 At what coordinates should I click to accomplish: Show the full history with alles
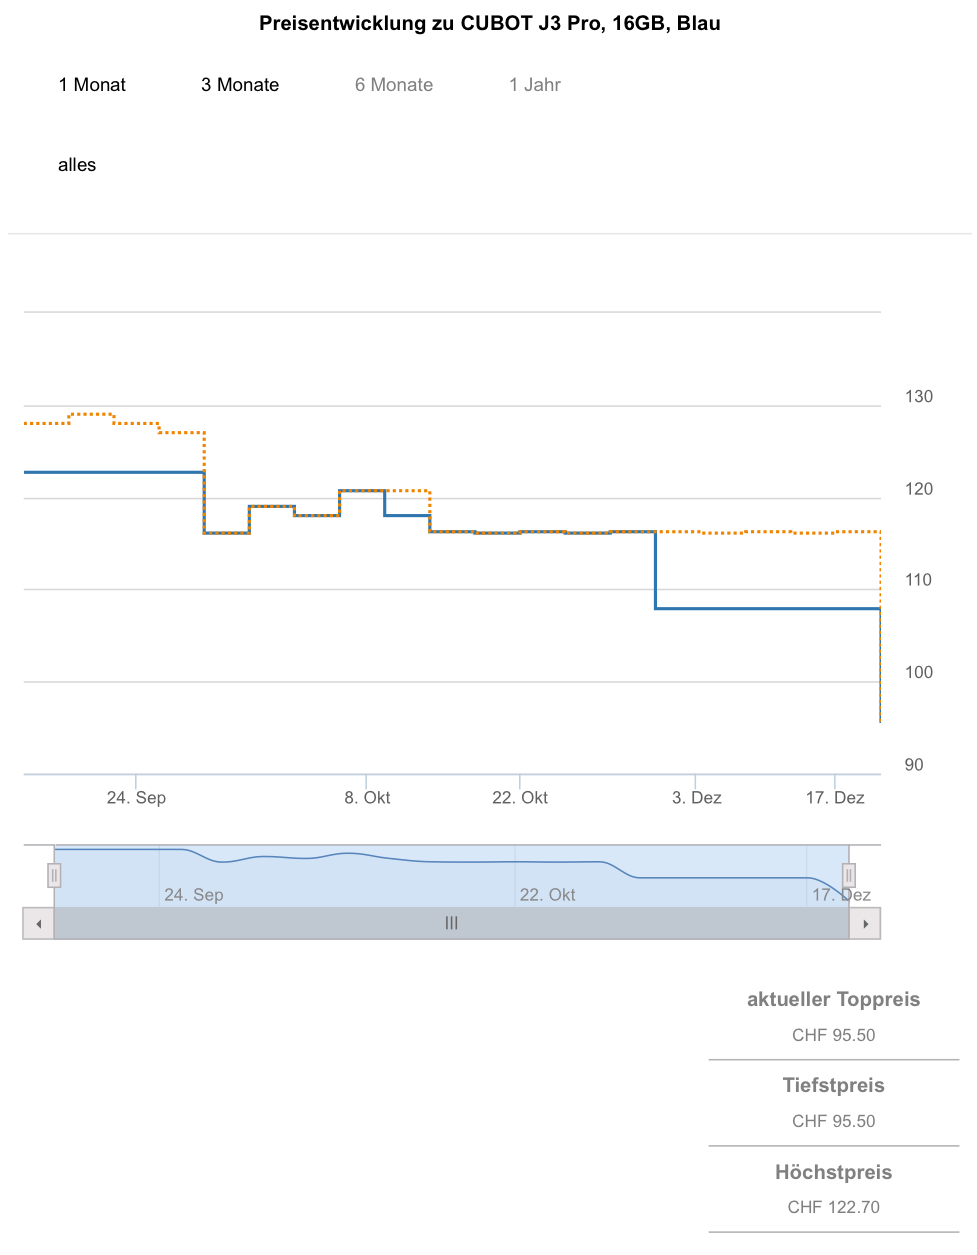coord(77,165)
